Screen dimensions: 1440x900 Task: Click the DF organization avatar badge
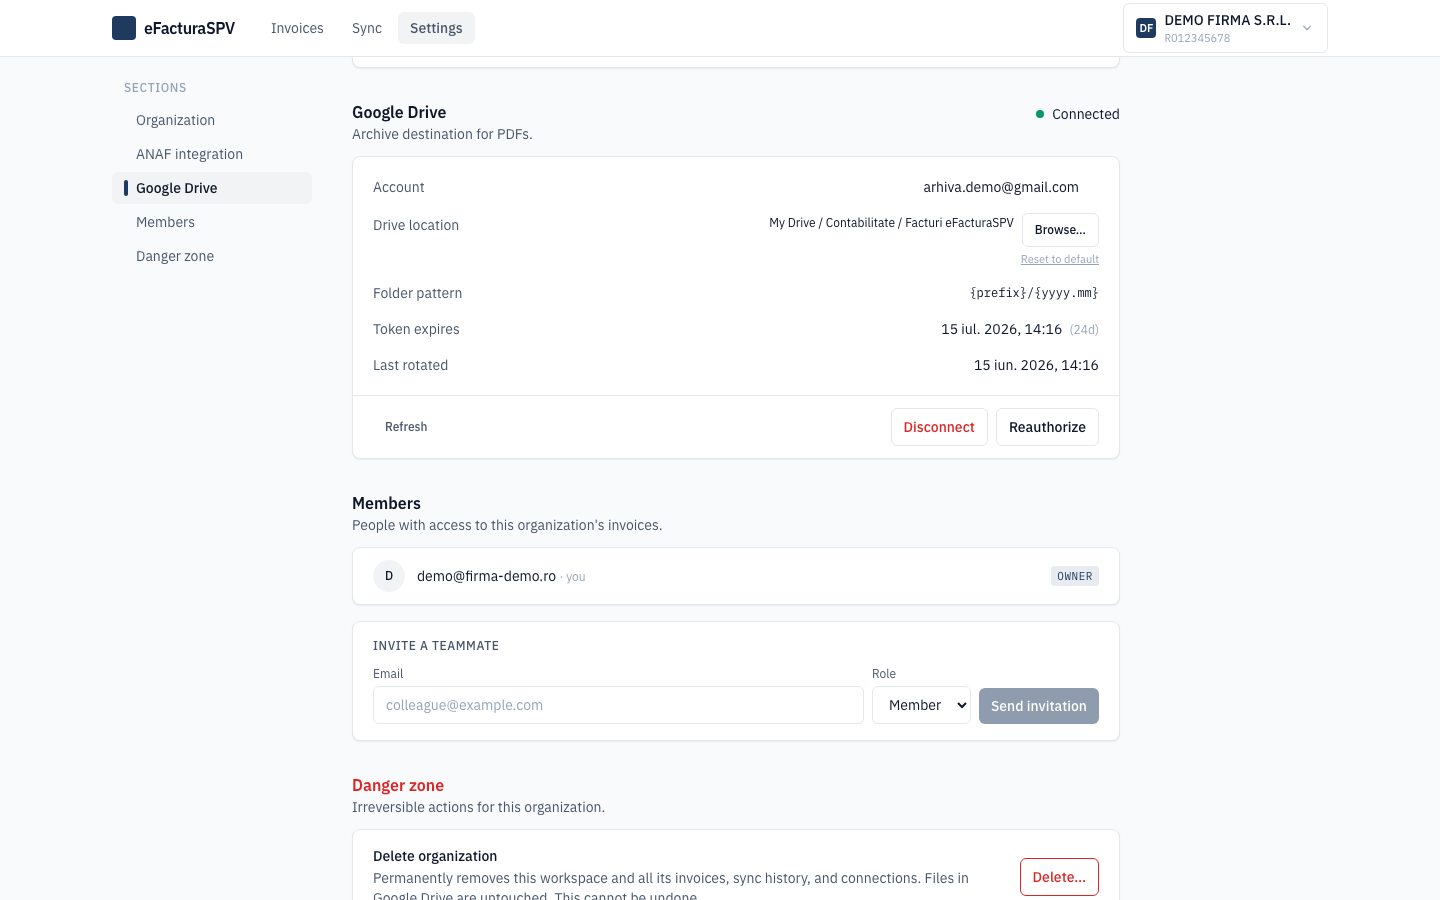click(1146, 28)
